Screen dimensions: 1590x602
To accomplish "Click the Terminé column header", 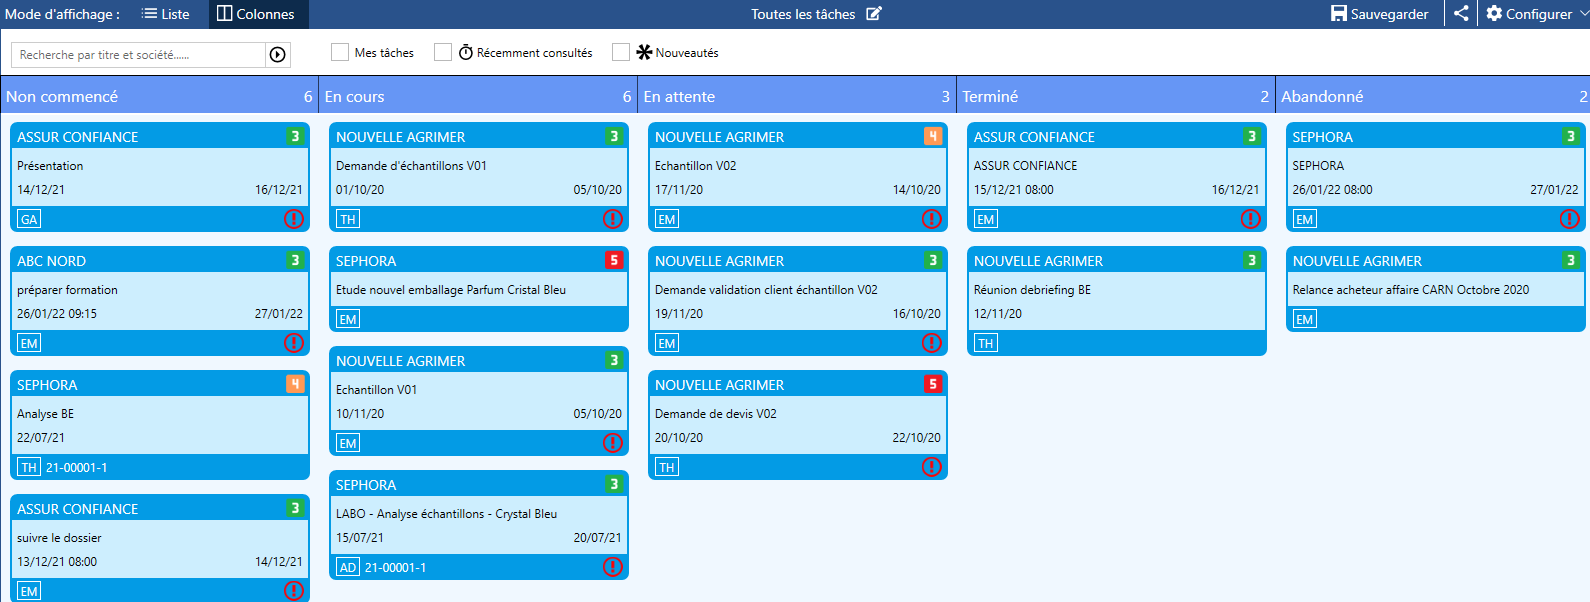I will click(1116, 96).
